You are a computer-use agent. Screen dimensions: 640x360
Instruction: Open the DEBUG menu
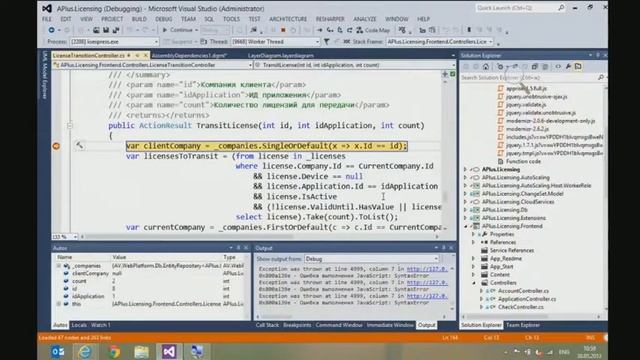(163, 19)
